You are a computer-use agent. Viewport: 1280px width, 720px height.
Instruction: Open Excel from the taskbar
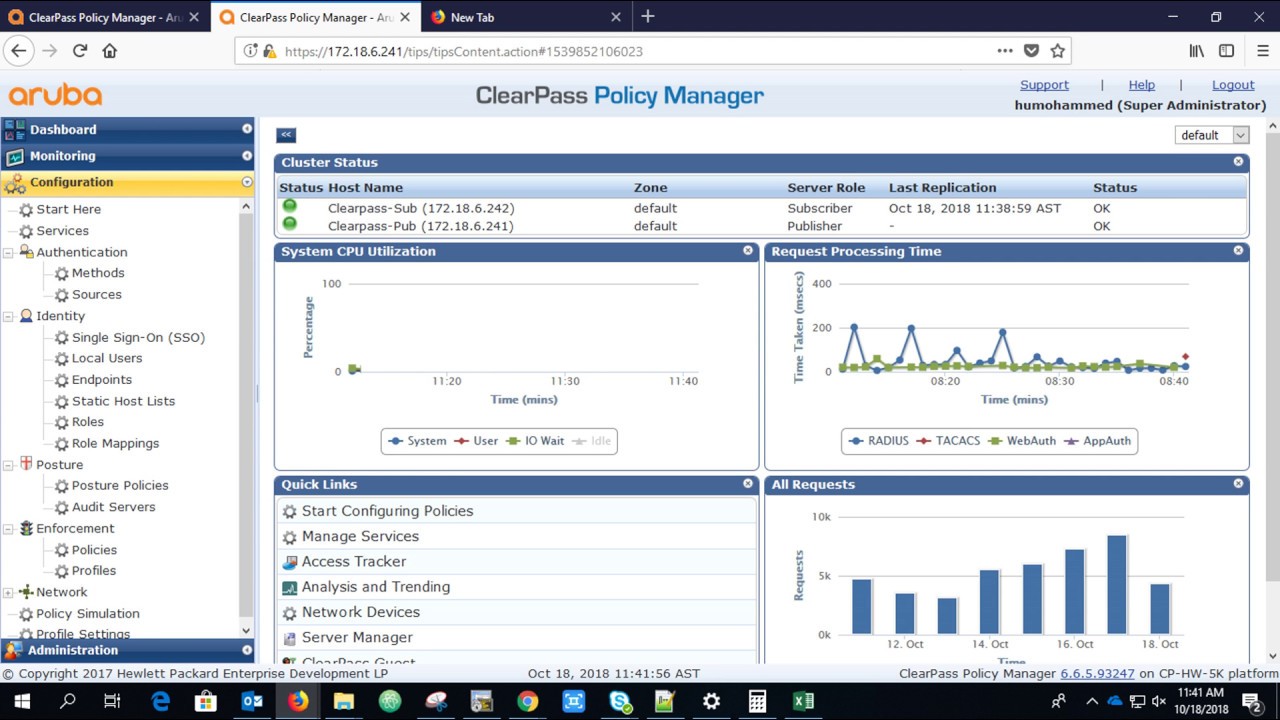802,701
